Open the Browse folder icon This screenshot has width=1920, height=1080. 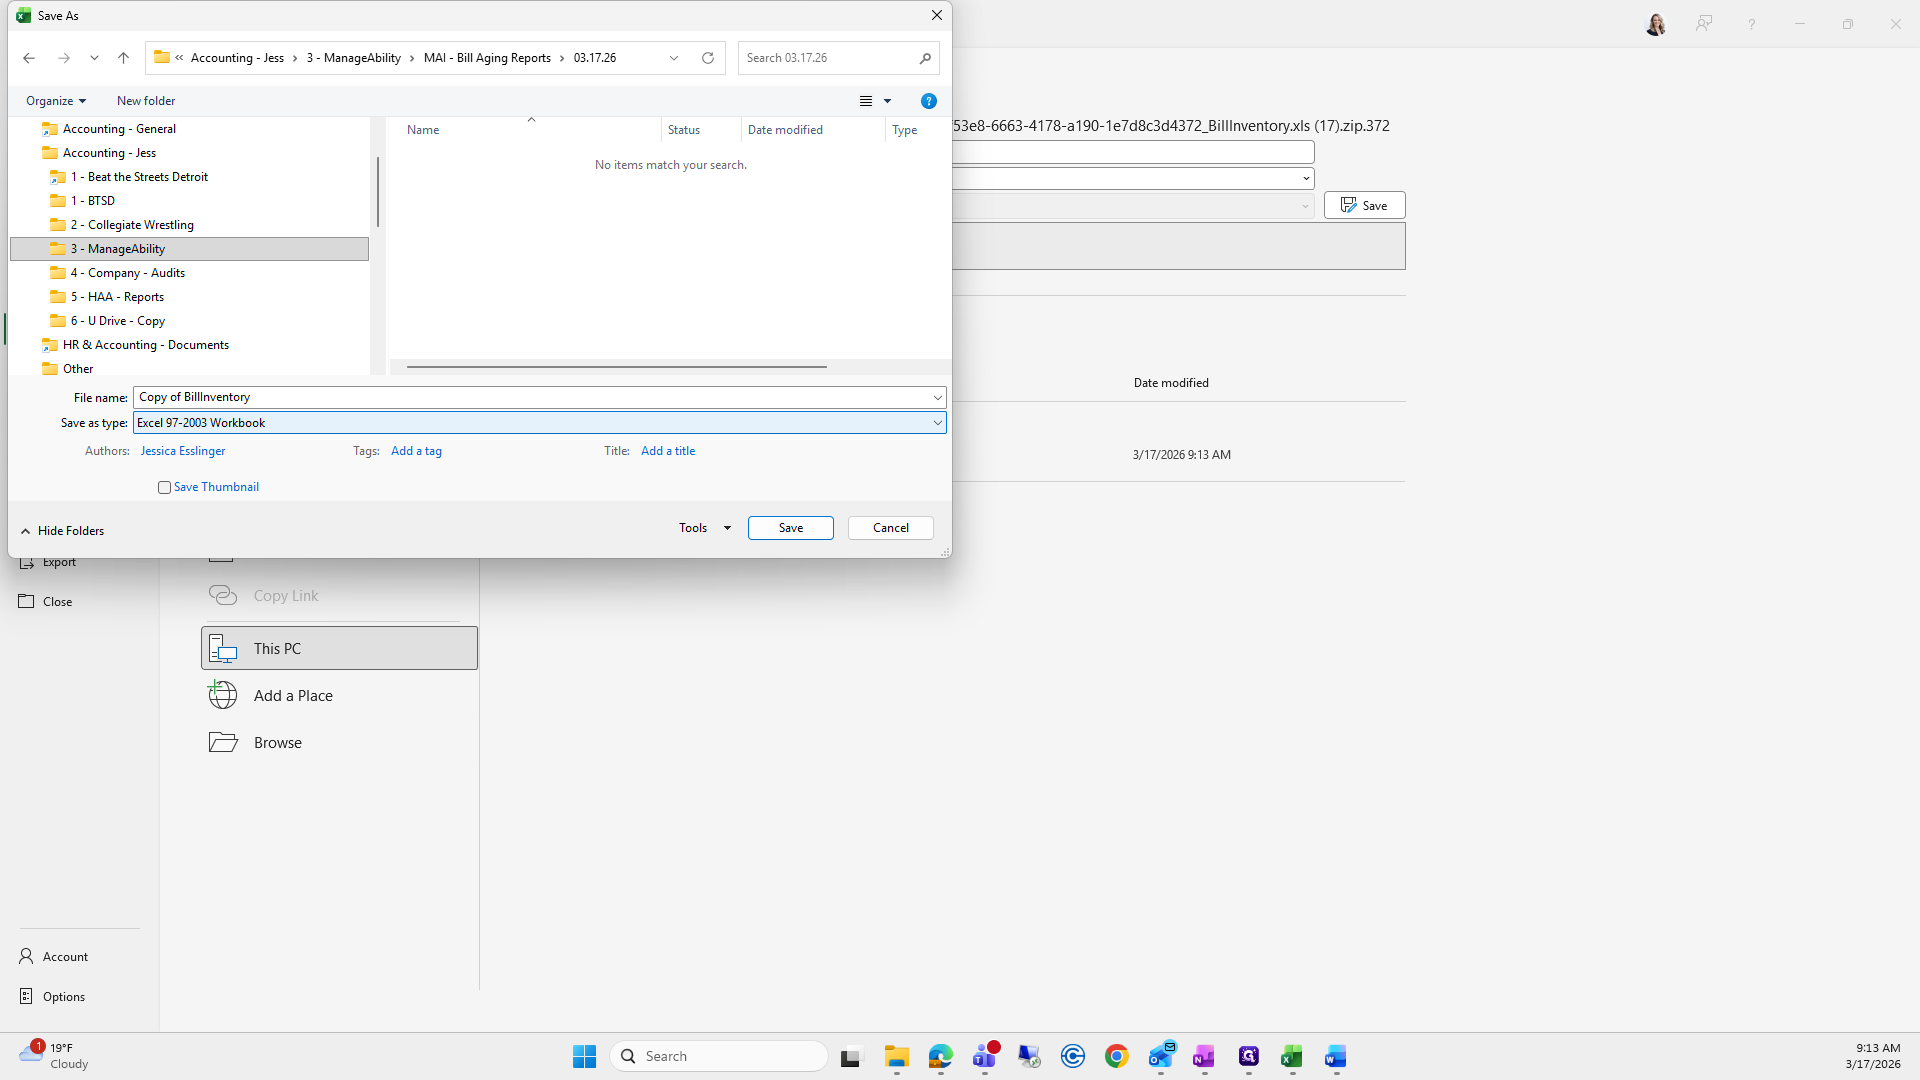pyautogui.click(x=222, y=742)
